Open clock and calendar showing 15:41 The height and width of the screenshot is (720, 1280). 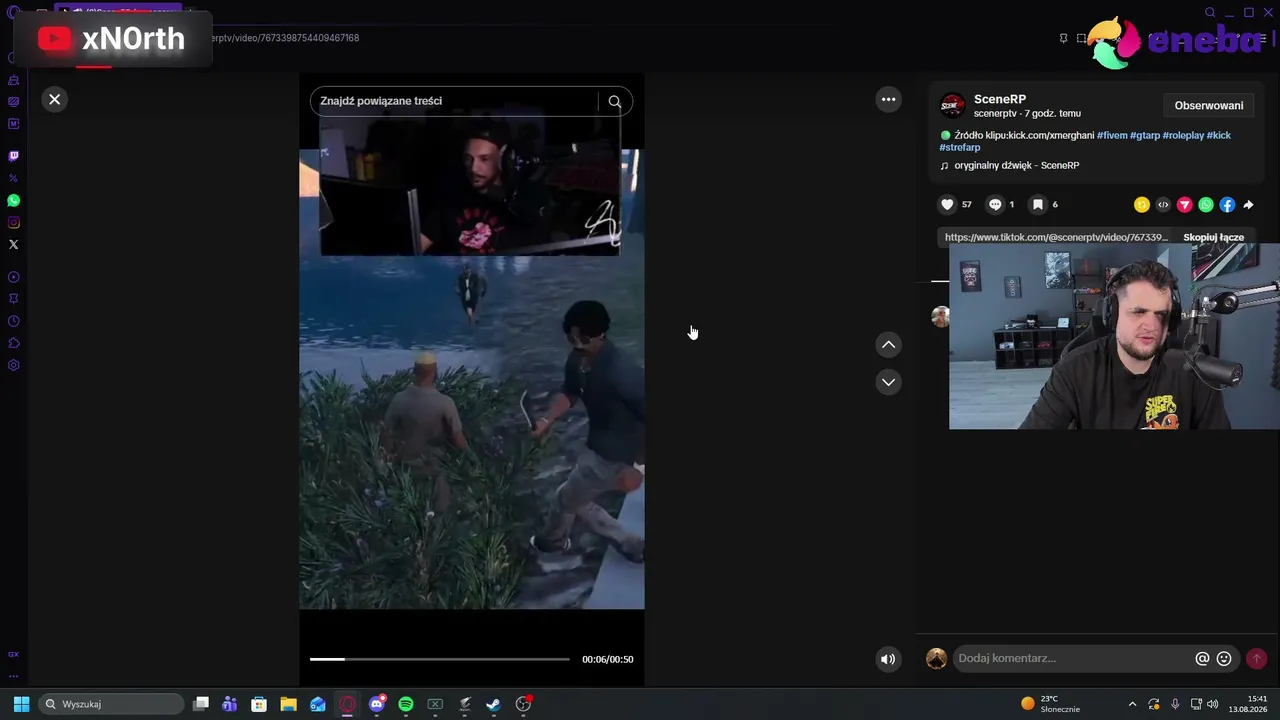click(1250, 704)
